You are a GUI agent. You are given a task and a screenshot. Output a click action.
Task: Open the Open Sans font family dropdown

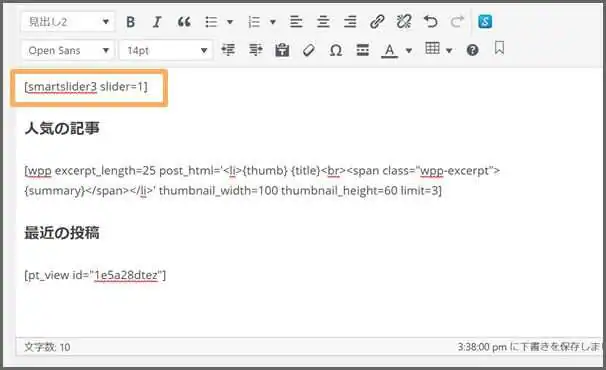coord(68,50)
